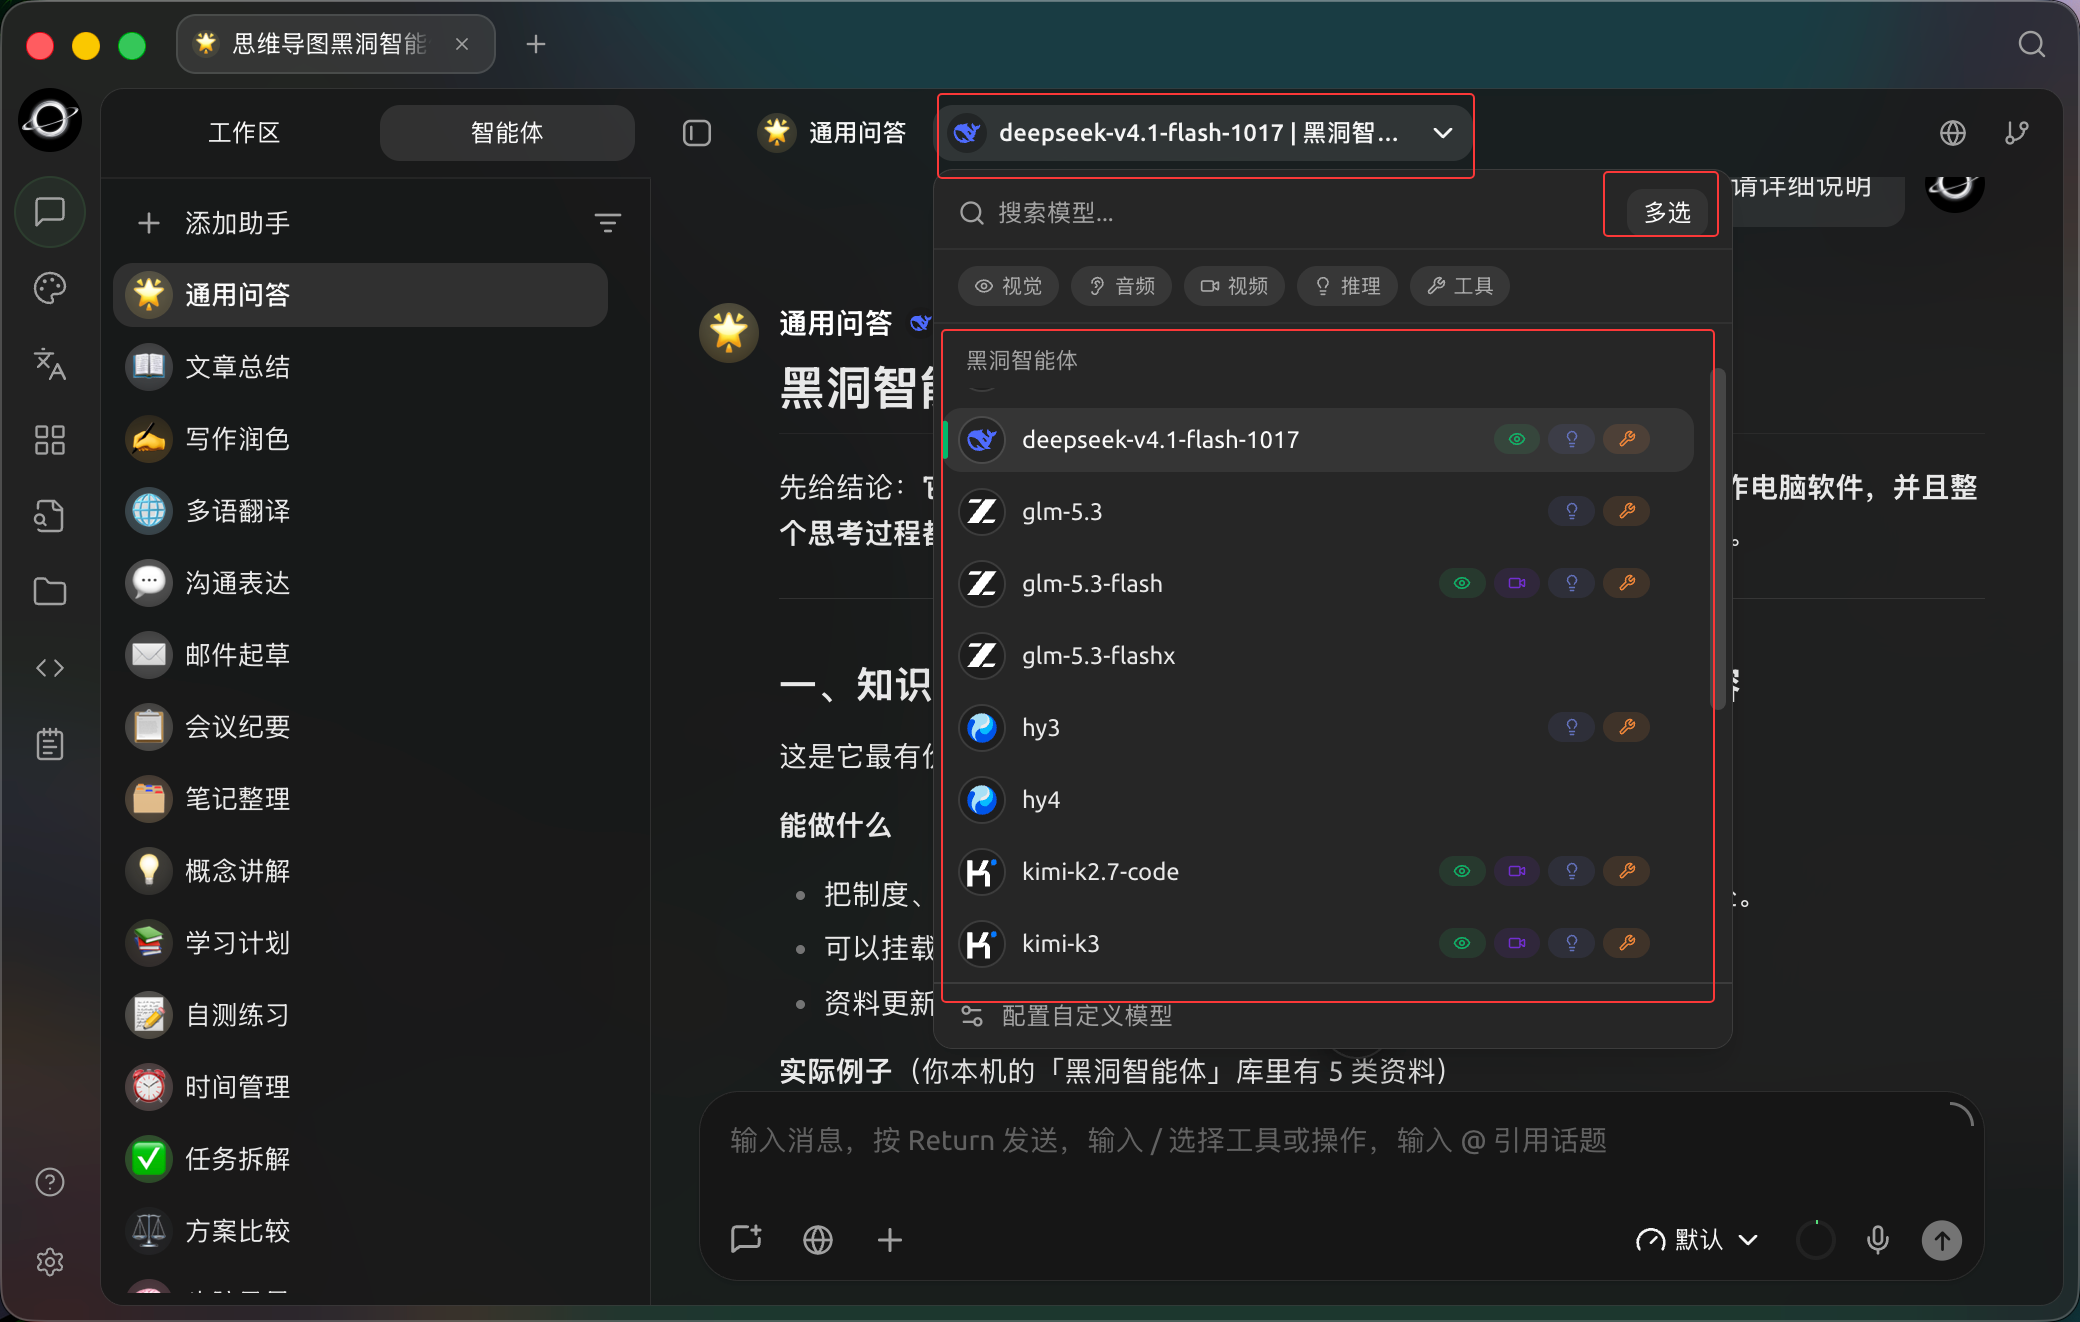Open the mini apps grid icon
2080x1322 pixels.
pos(50,440)
